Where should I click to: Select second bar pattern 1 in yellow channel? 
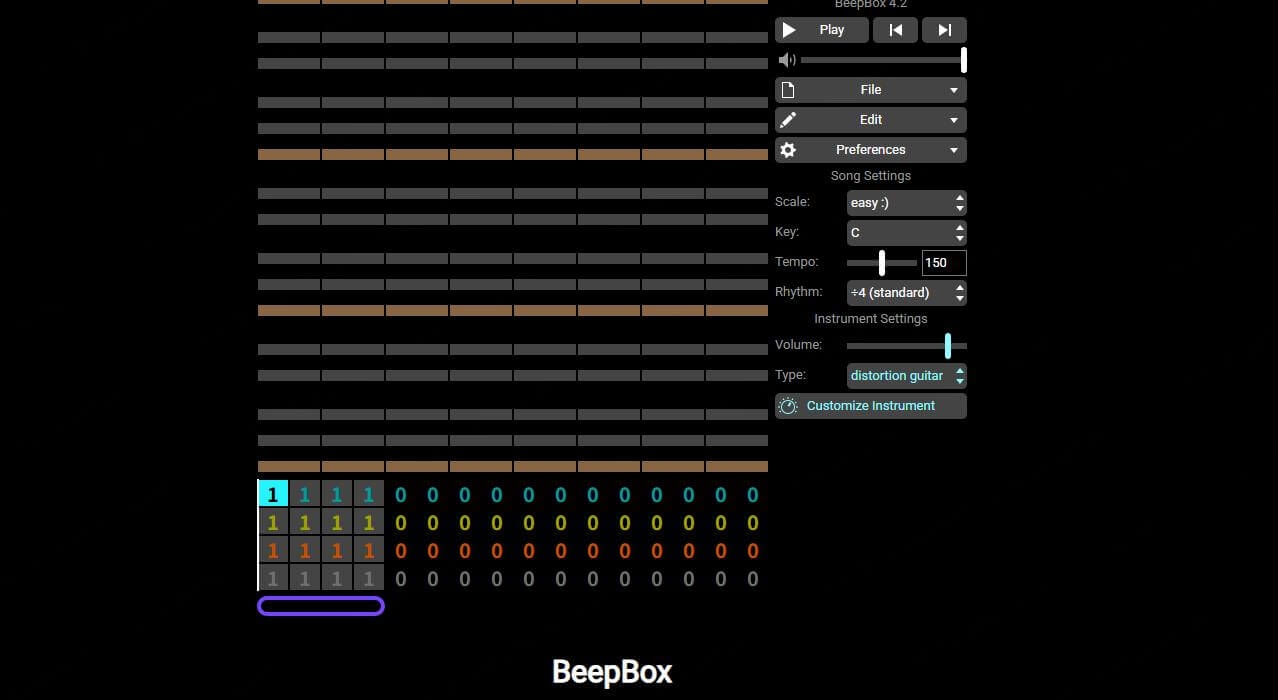(x=305, y=522)
